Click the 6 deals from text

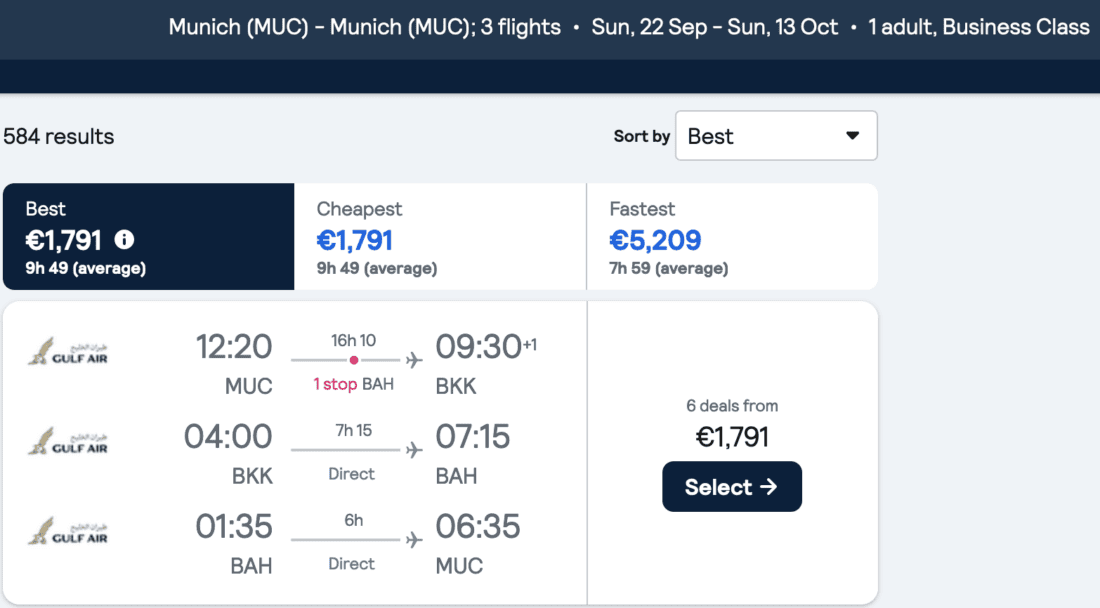(731, 406)
